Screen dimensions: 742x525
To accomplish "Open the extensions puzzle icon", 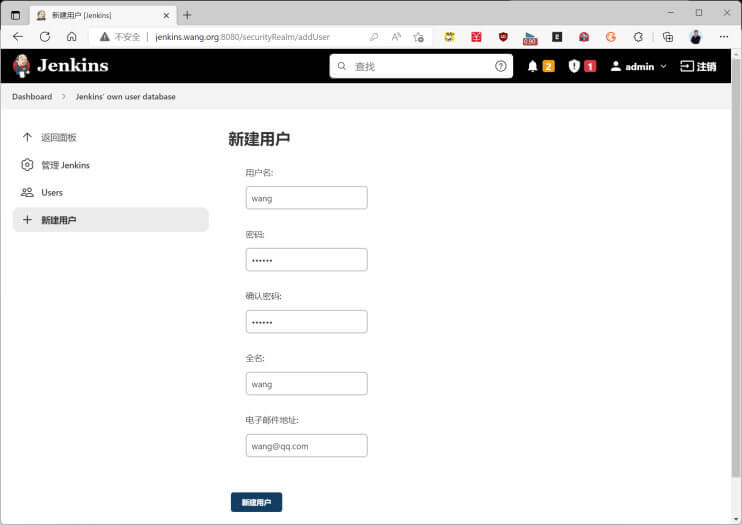I will 638,37.
